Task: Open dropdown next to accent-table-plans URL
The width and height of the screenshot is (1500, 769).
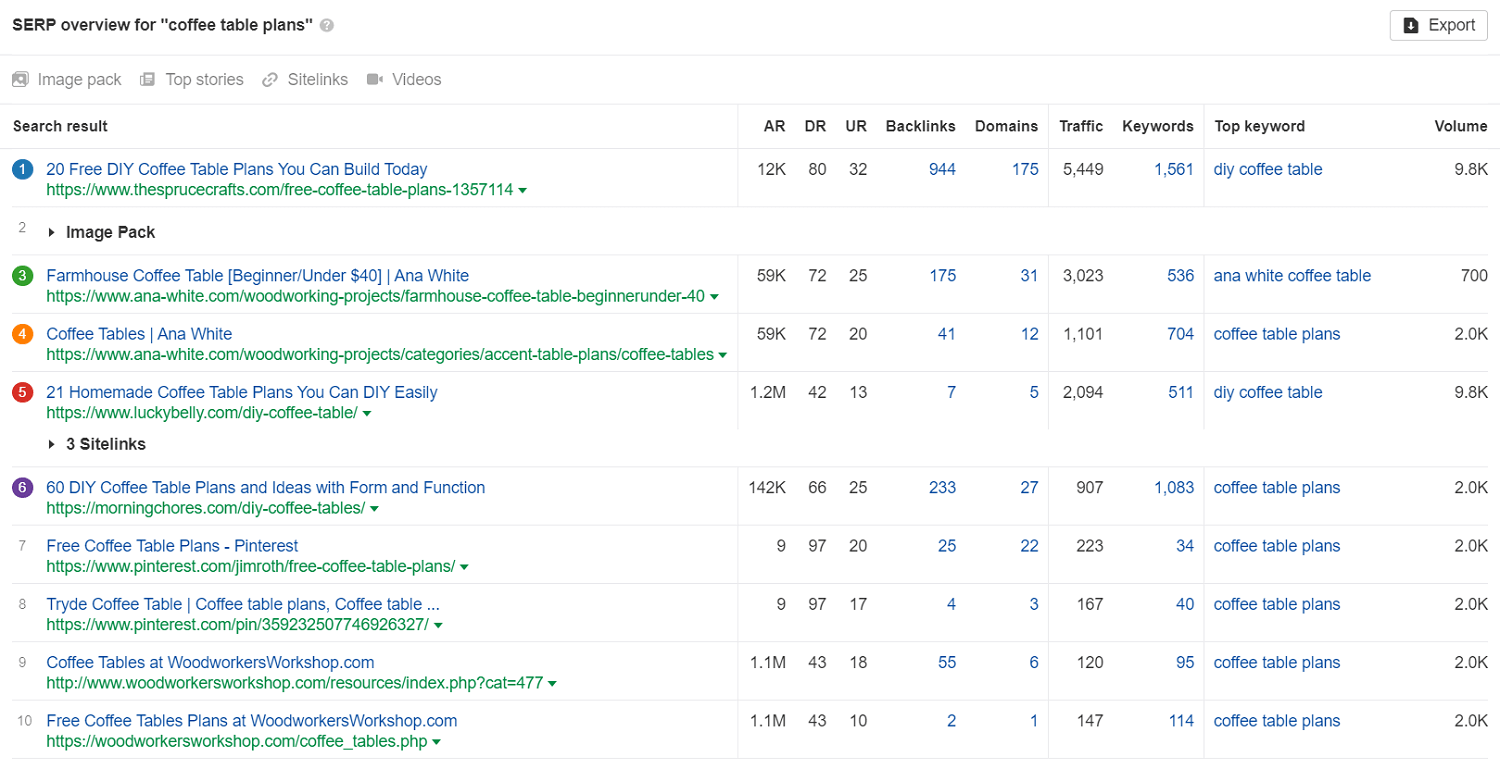Action: pos(723,355)
